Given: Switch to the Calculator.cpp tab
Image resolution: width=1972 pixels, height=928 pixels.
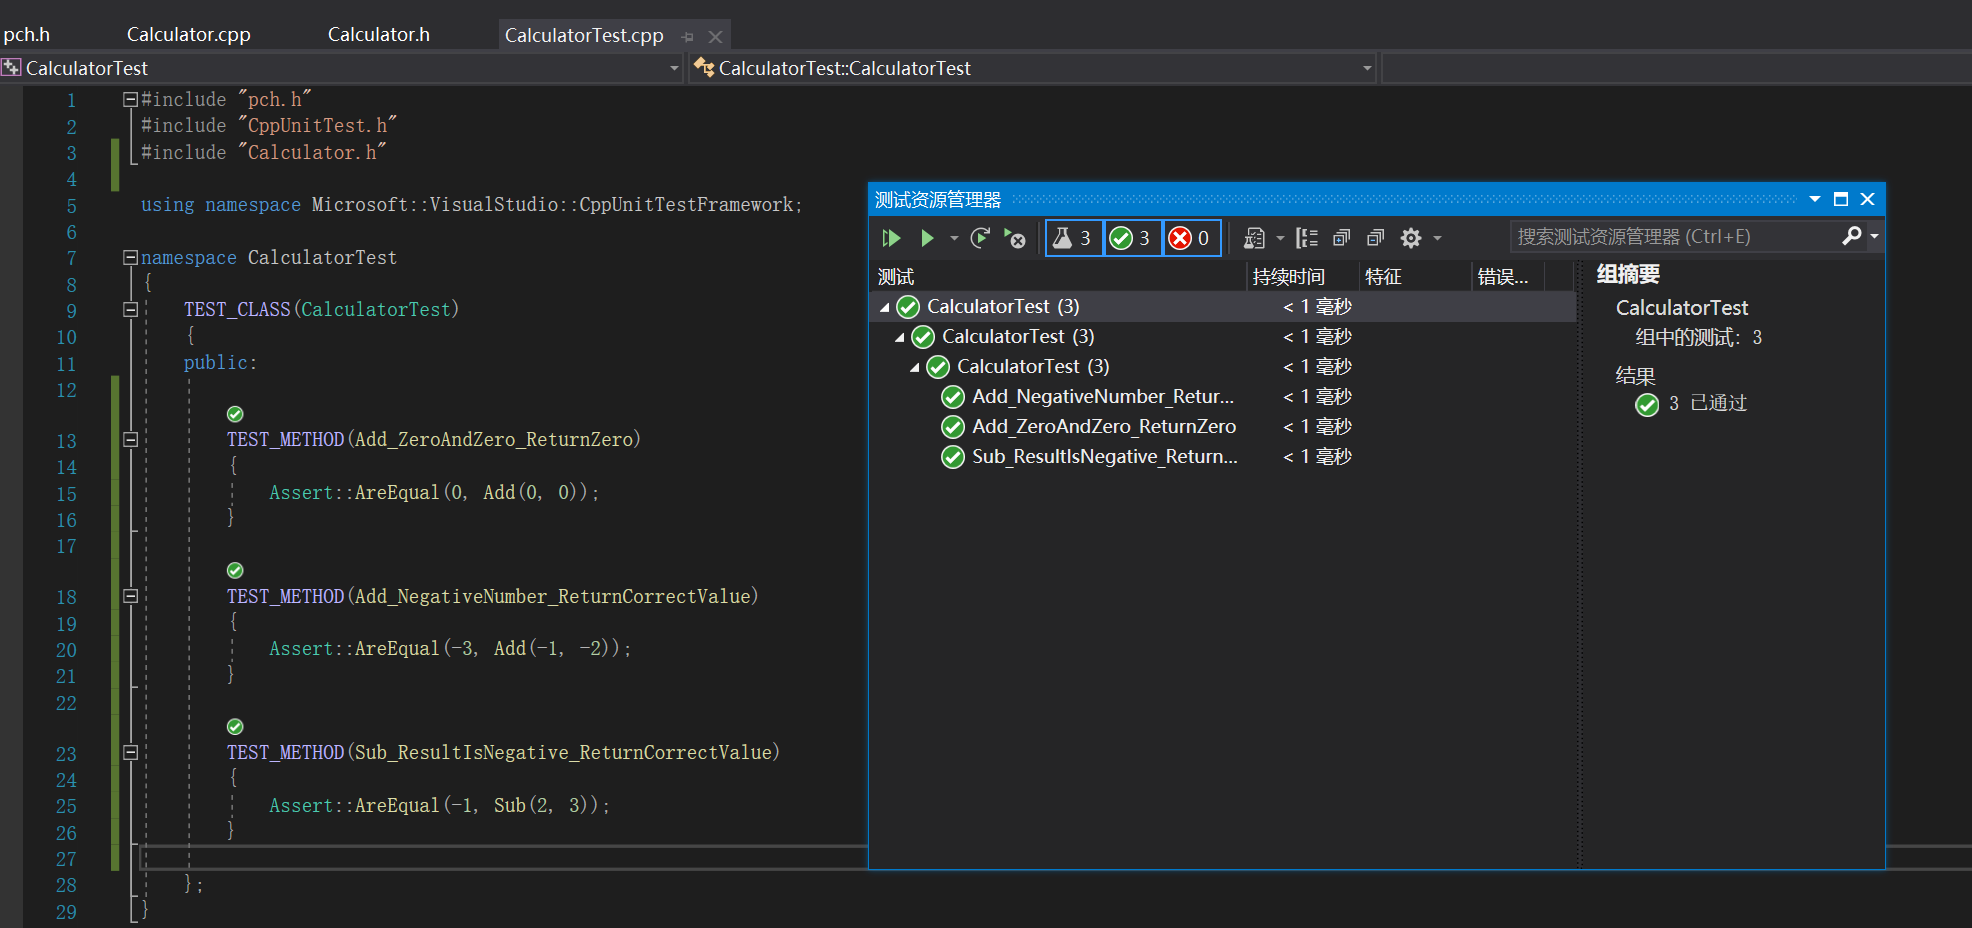Looking at the screenshot, I should click(188, 35).
